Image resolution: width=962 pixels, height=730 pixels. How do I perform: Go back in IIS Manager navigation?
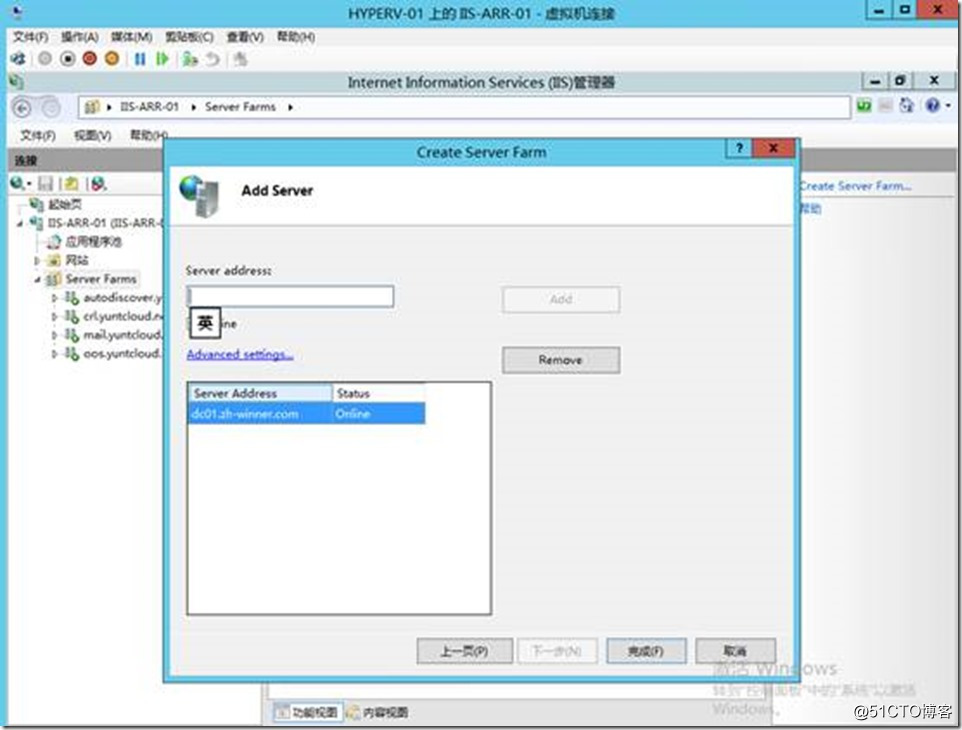[22, 109]
